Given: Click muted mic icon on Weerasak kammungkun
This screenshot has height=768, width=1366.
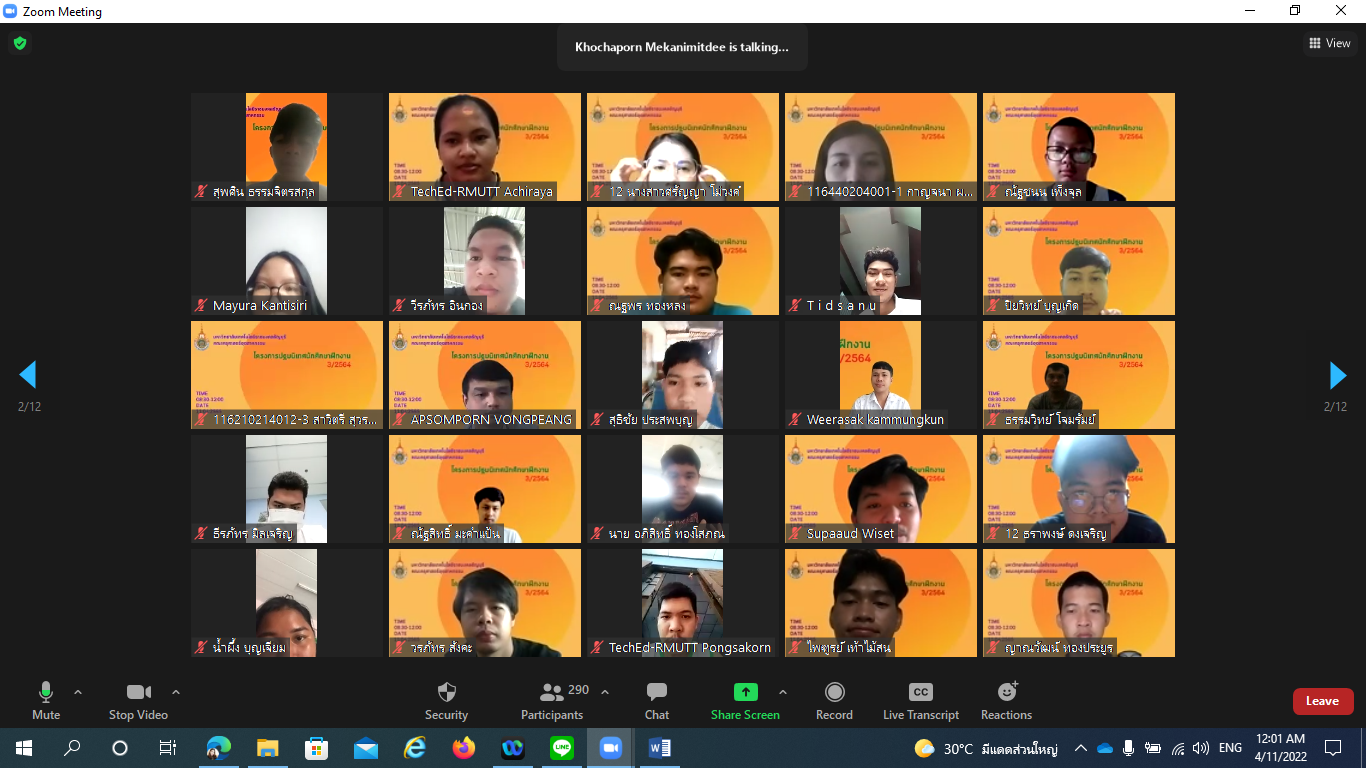Looking at the screenshot, I should tap(795, 420).
